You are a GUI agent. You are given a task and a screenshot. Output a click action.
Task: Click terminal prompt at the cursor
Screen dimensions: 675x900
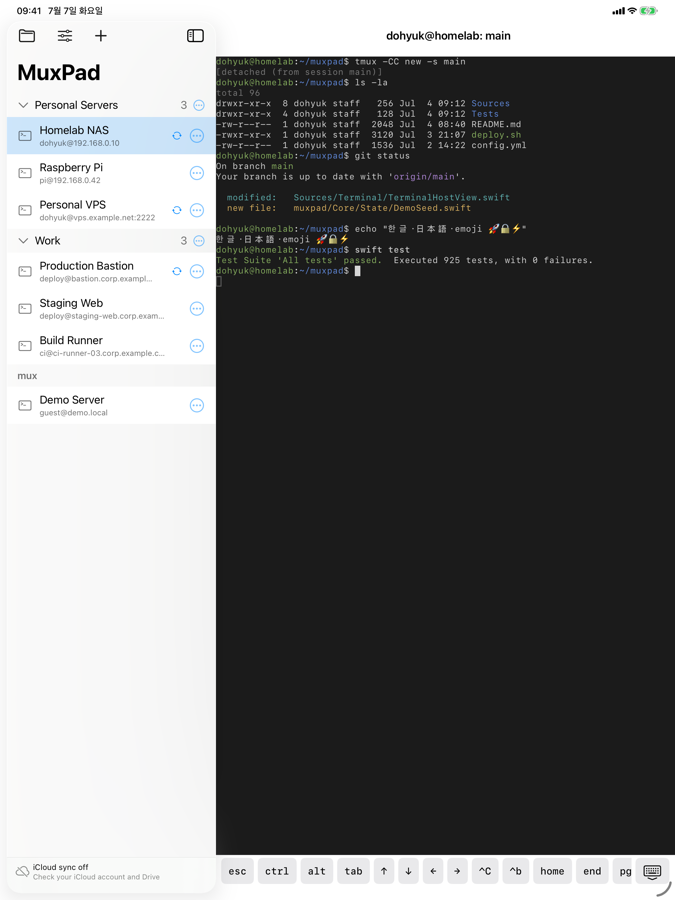pos(358,271)
